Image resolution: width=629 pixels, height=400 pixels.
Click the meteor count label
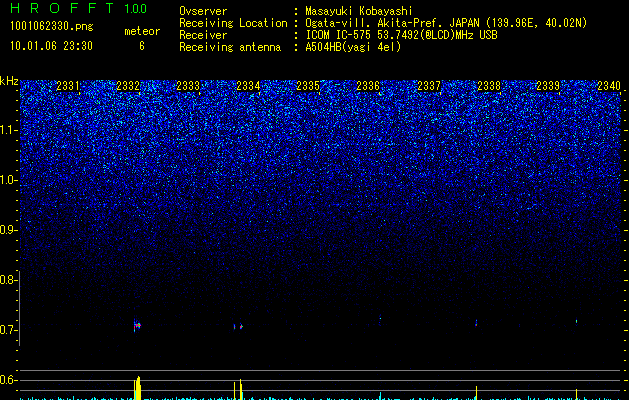pos(142,31)
